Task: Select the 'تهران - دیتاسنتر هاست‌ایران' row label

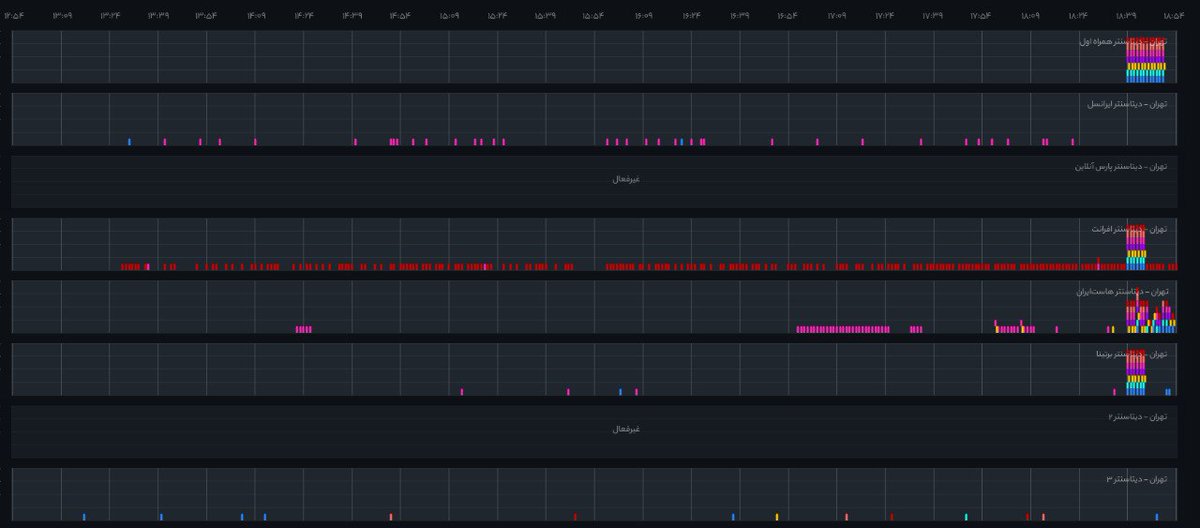Action: tap(1122, 292)
